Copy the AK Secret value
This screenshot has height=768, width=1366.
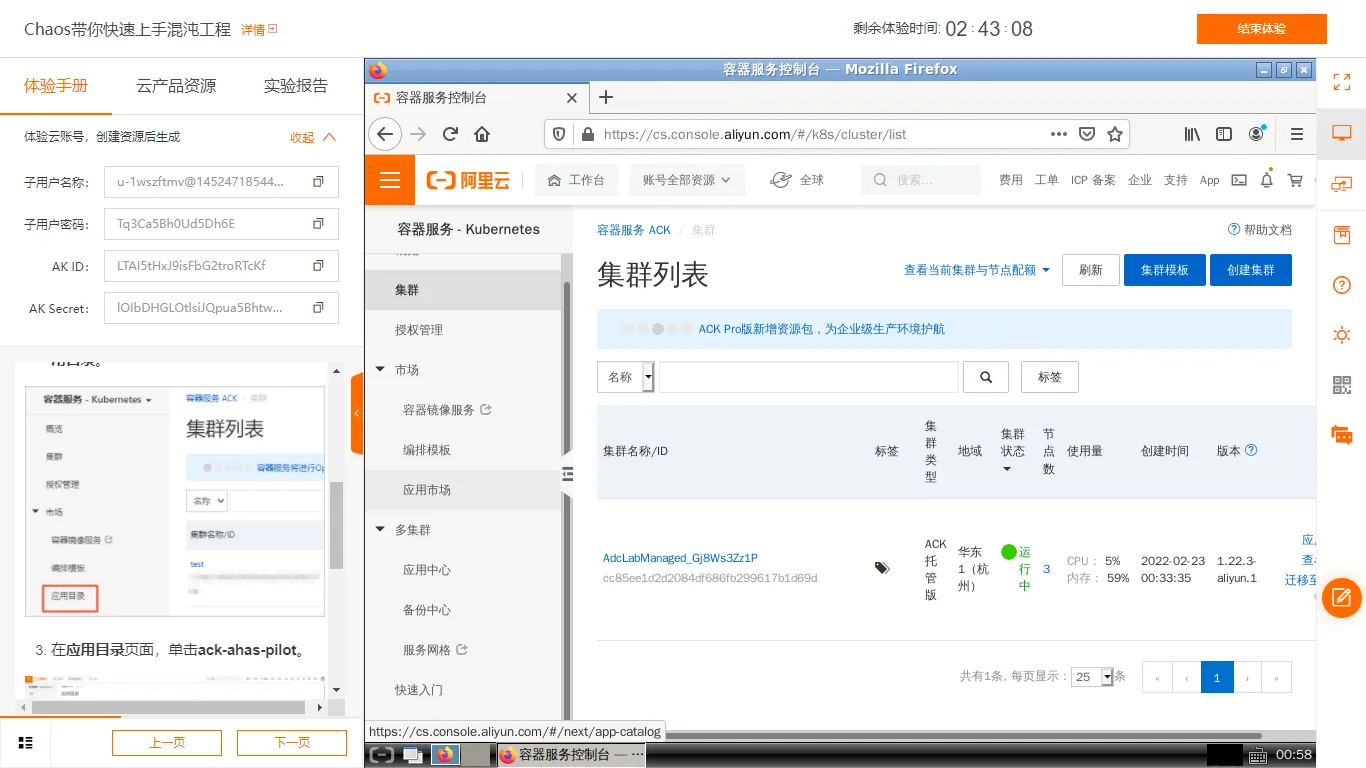coord(318,308)
